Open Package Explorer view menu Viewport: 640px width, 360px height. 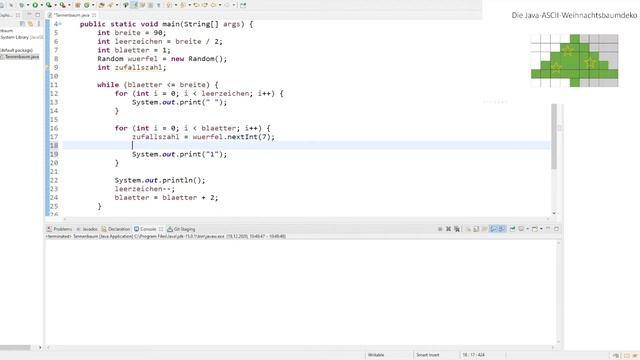[x=39, y=24]
